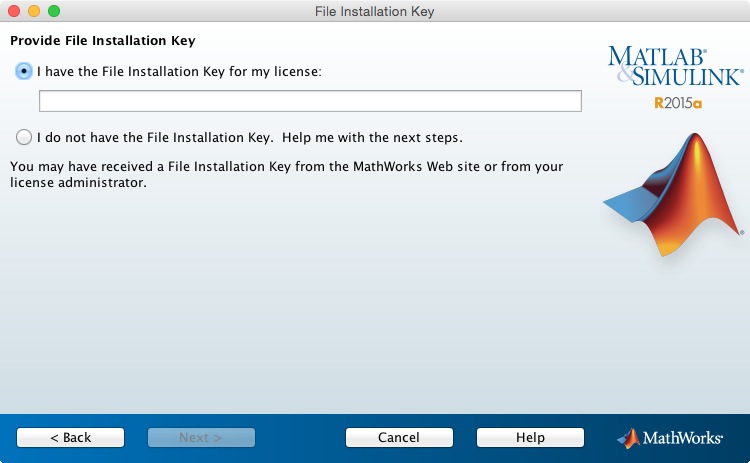Click the MathWorks logo in bottom bar

pos(670,438)
